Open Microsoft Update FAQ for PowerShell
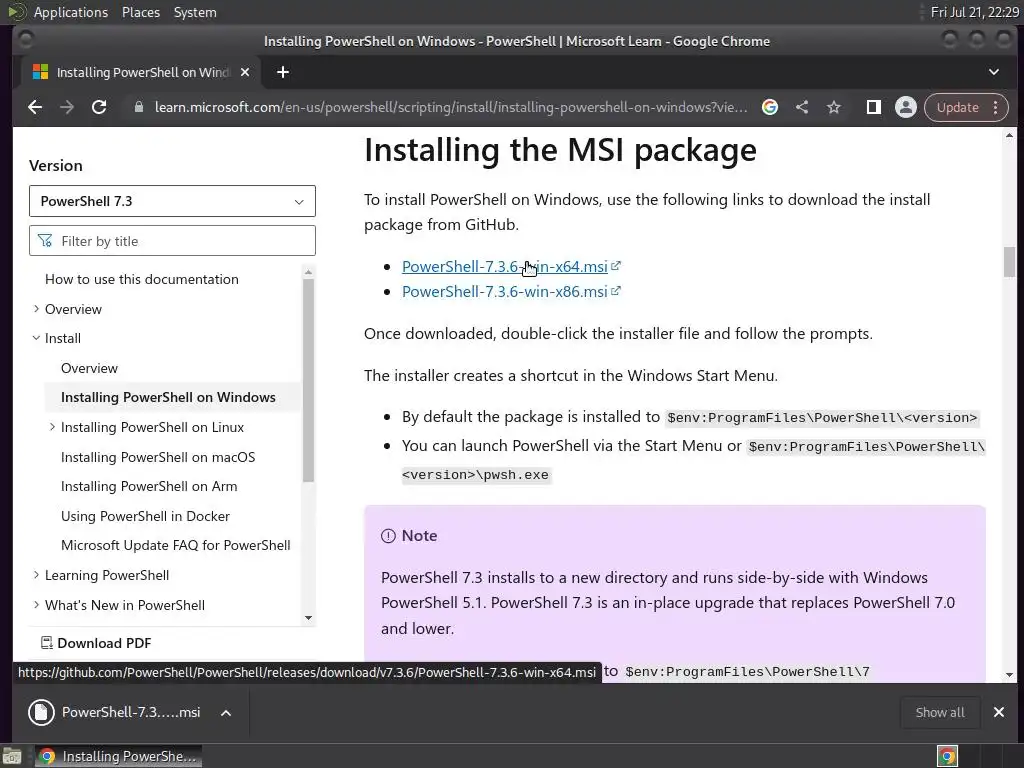The image size is (1024, 768). tap(176, 545)
